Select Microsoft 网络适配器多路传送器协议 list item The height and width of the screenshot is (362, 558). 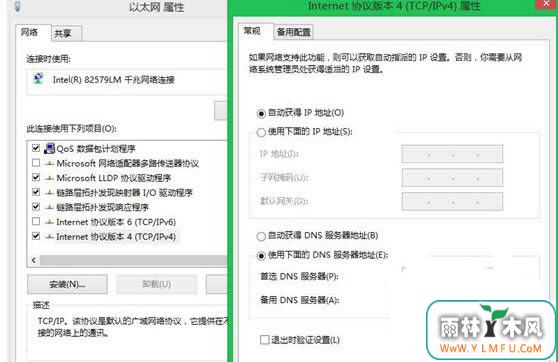(x=127, y=163)
